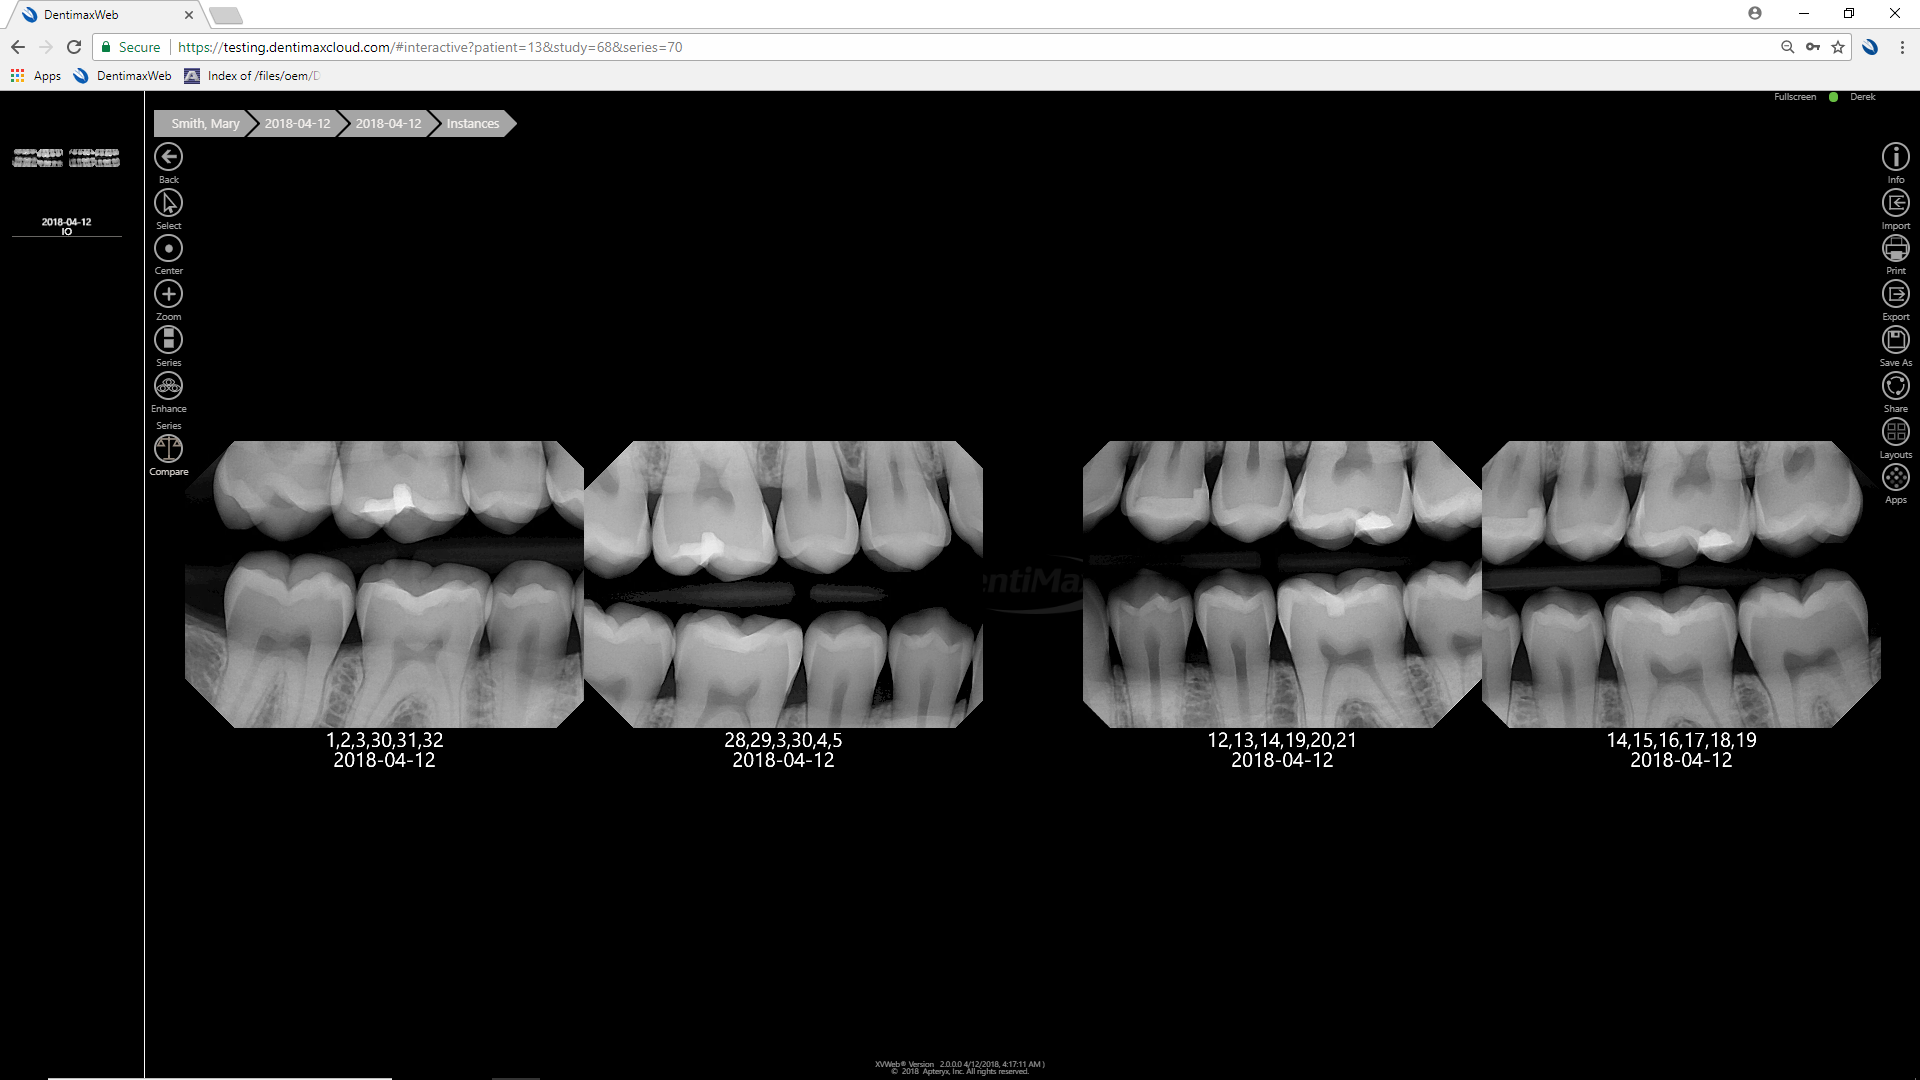Click the Export icon
The image size is (1920, 1080).
(x=1895, y=294)
